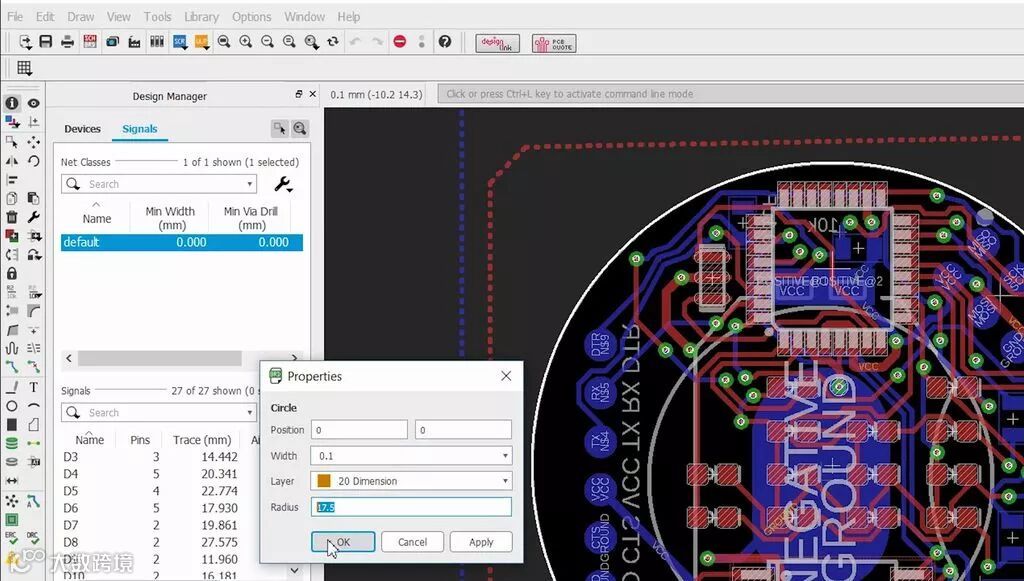This screenshot has height=581, width=1024.
Task: Click the Design Link button icon
Action: [498, 43]
